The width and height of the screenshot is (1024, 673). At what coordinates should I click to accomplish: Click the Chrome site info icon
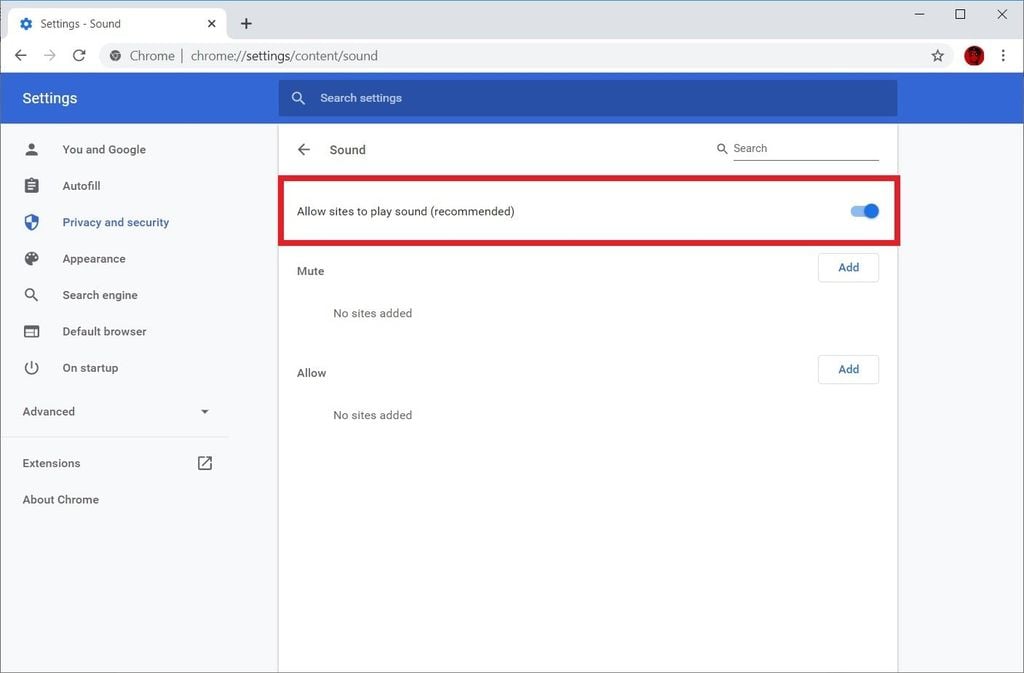[115, 55]
